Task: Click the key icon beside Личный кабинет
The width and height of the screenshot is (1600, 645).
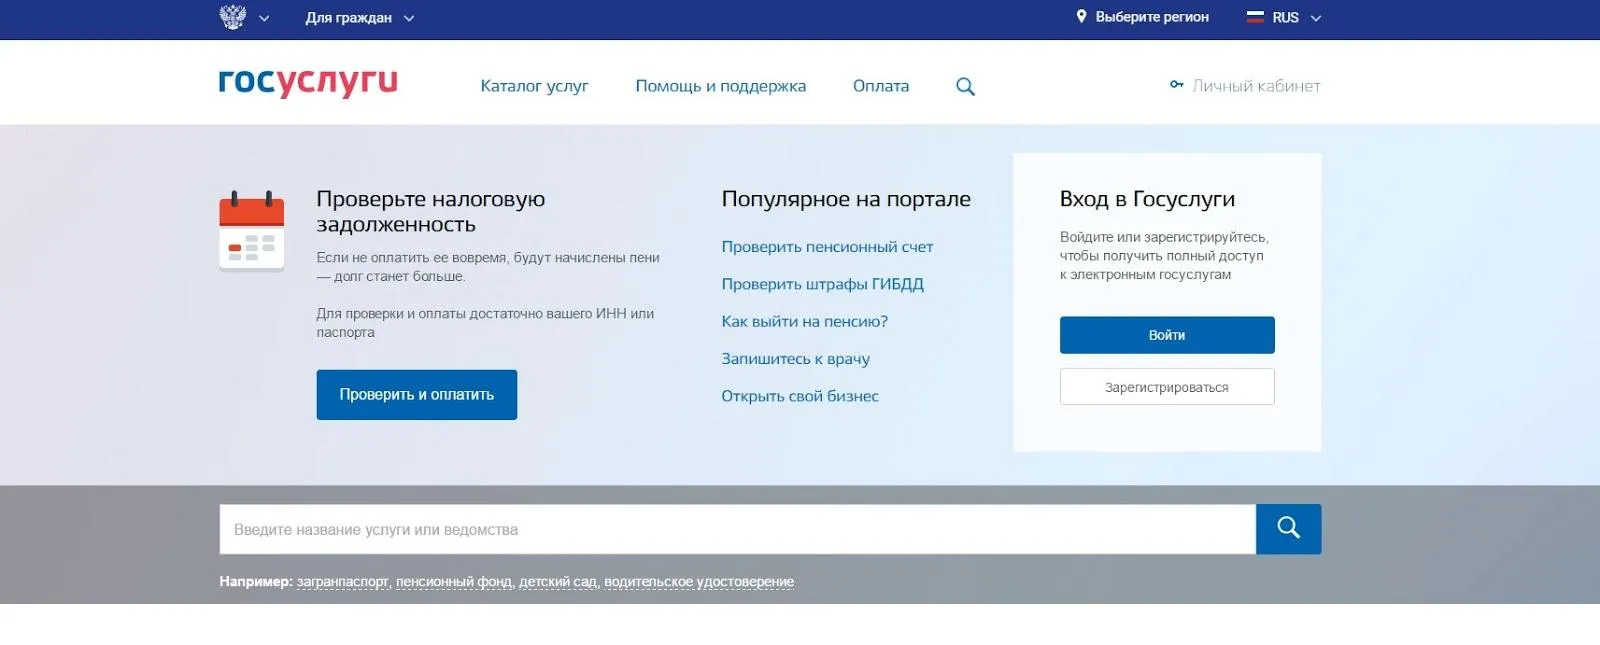Action: tap(1177, 85)
